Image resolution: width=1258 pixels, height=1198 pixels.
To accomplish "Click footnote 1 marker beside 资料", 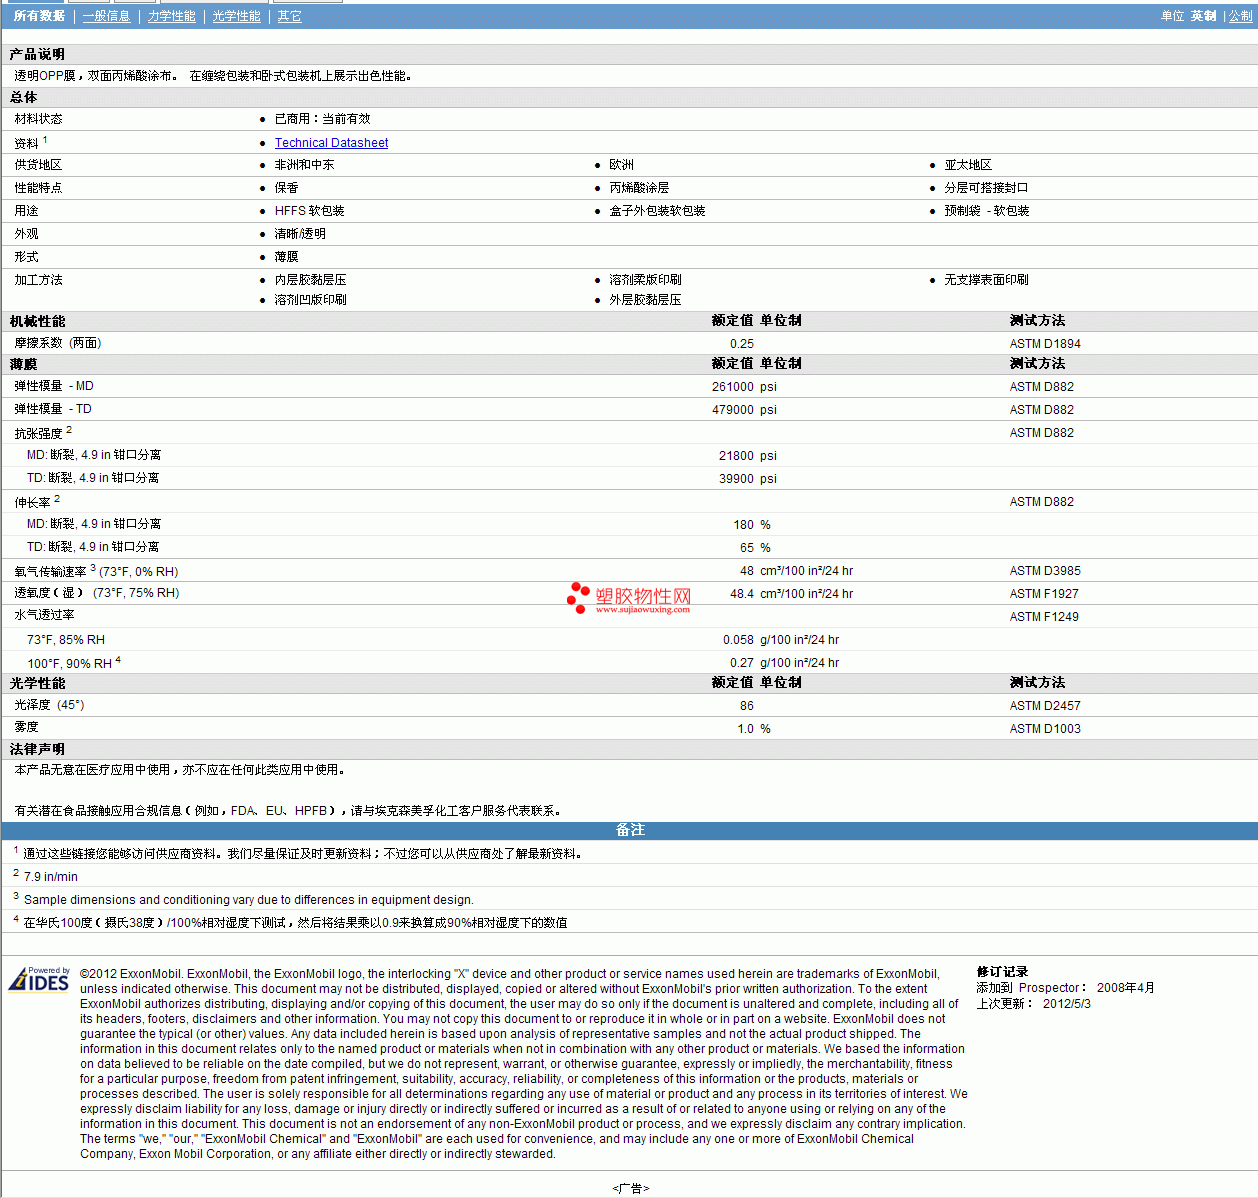I will click(x=45, y=140).
